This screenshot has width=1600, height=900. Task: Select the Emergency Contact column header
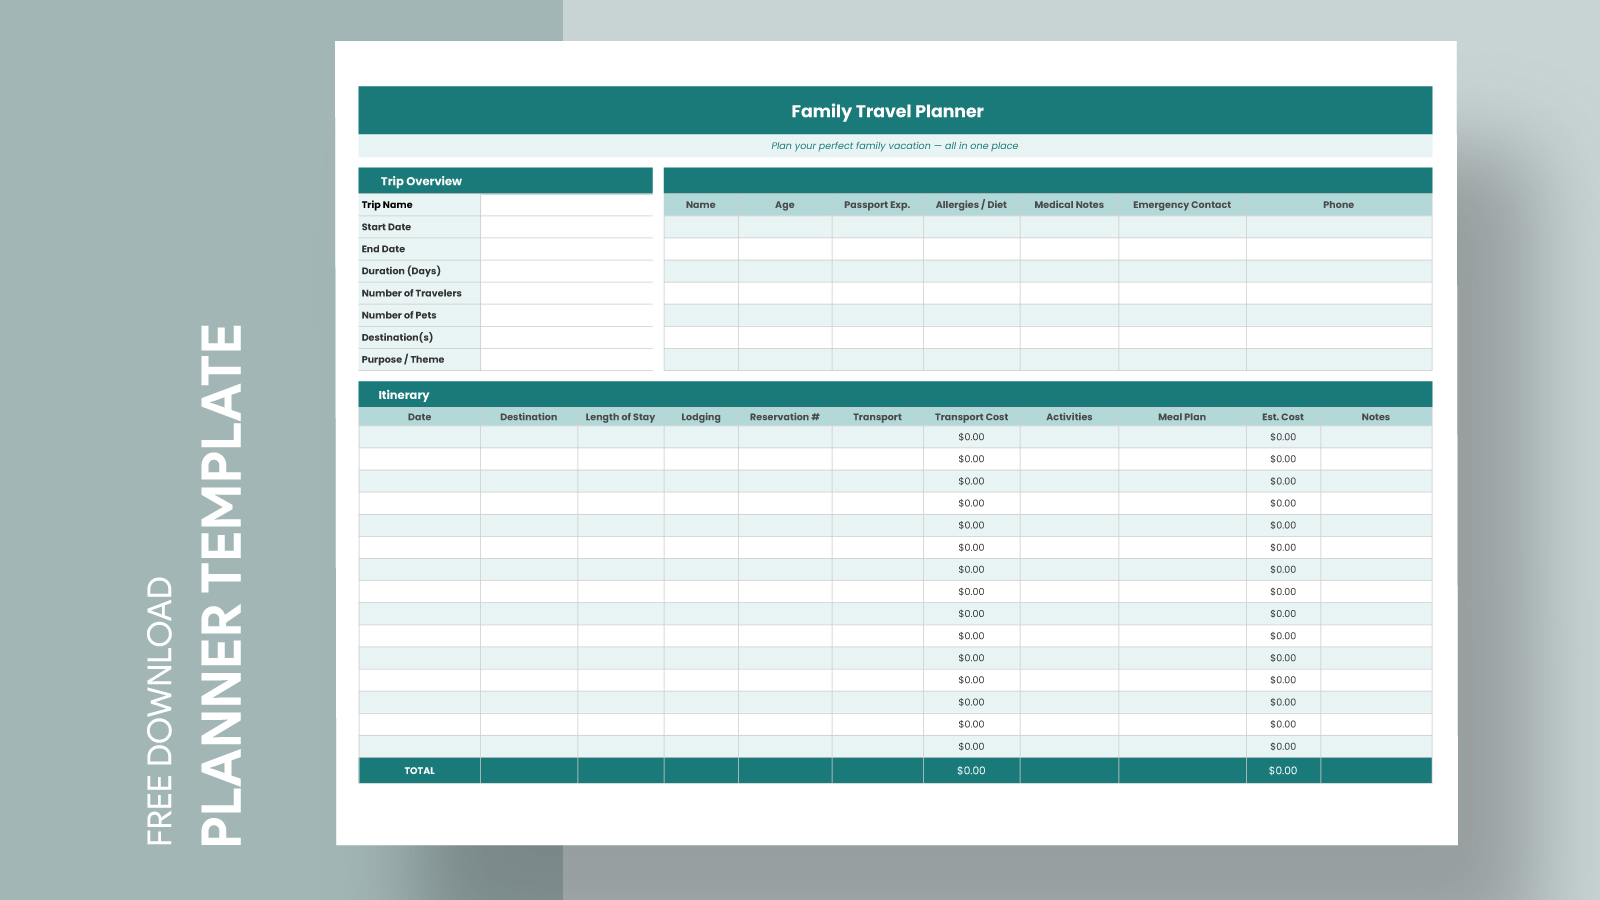pyautogui.click(x=1181, y=205)
